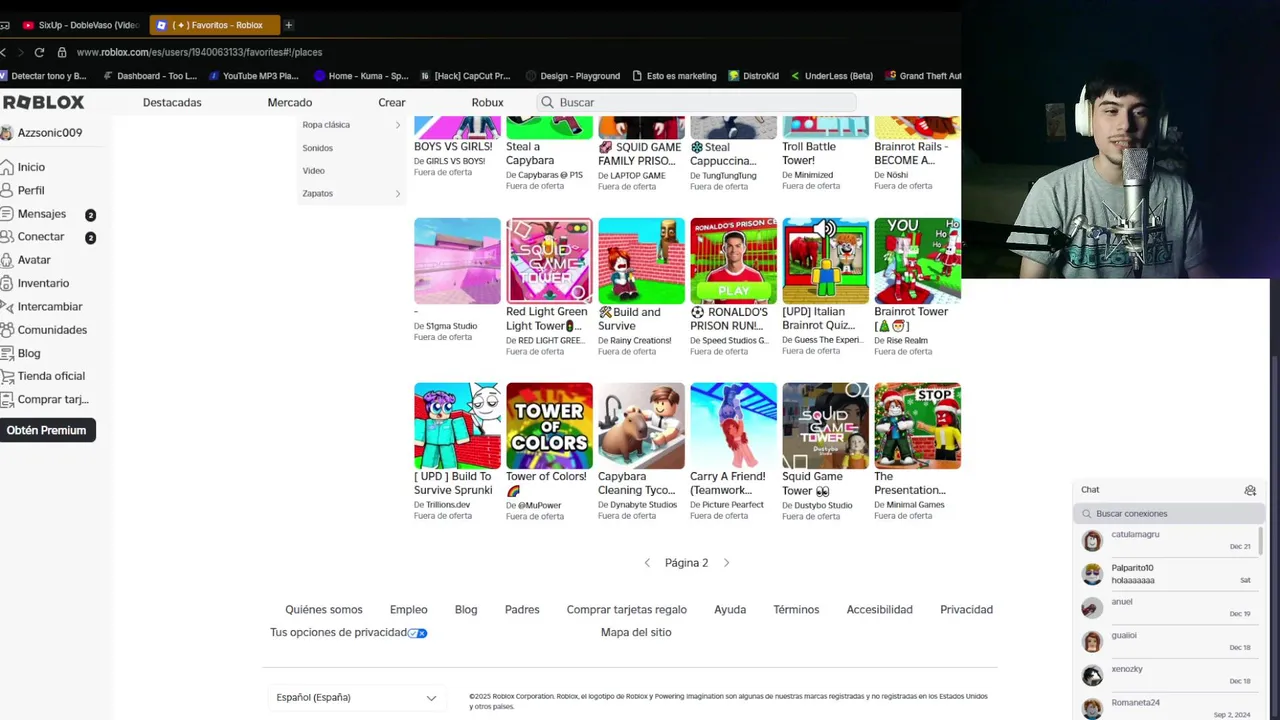Click the Roblox search input field
Screen dimensions: 1280x720
pos(697,102)
